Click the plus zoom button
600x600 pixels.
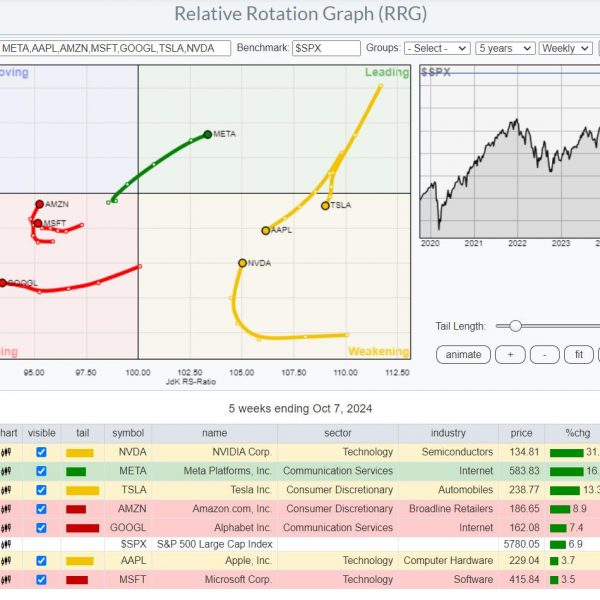[510, 355]
